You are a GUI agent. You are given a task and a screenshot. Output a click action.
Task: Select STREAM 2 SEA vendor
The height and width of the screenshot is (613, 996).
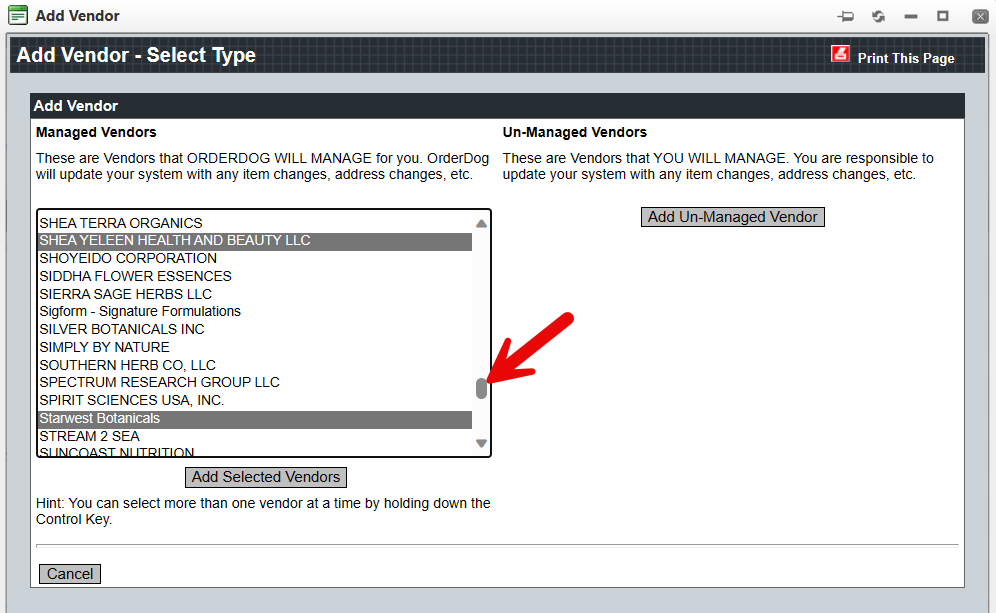(x=255, y=436)
